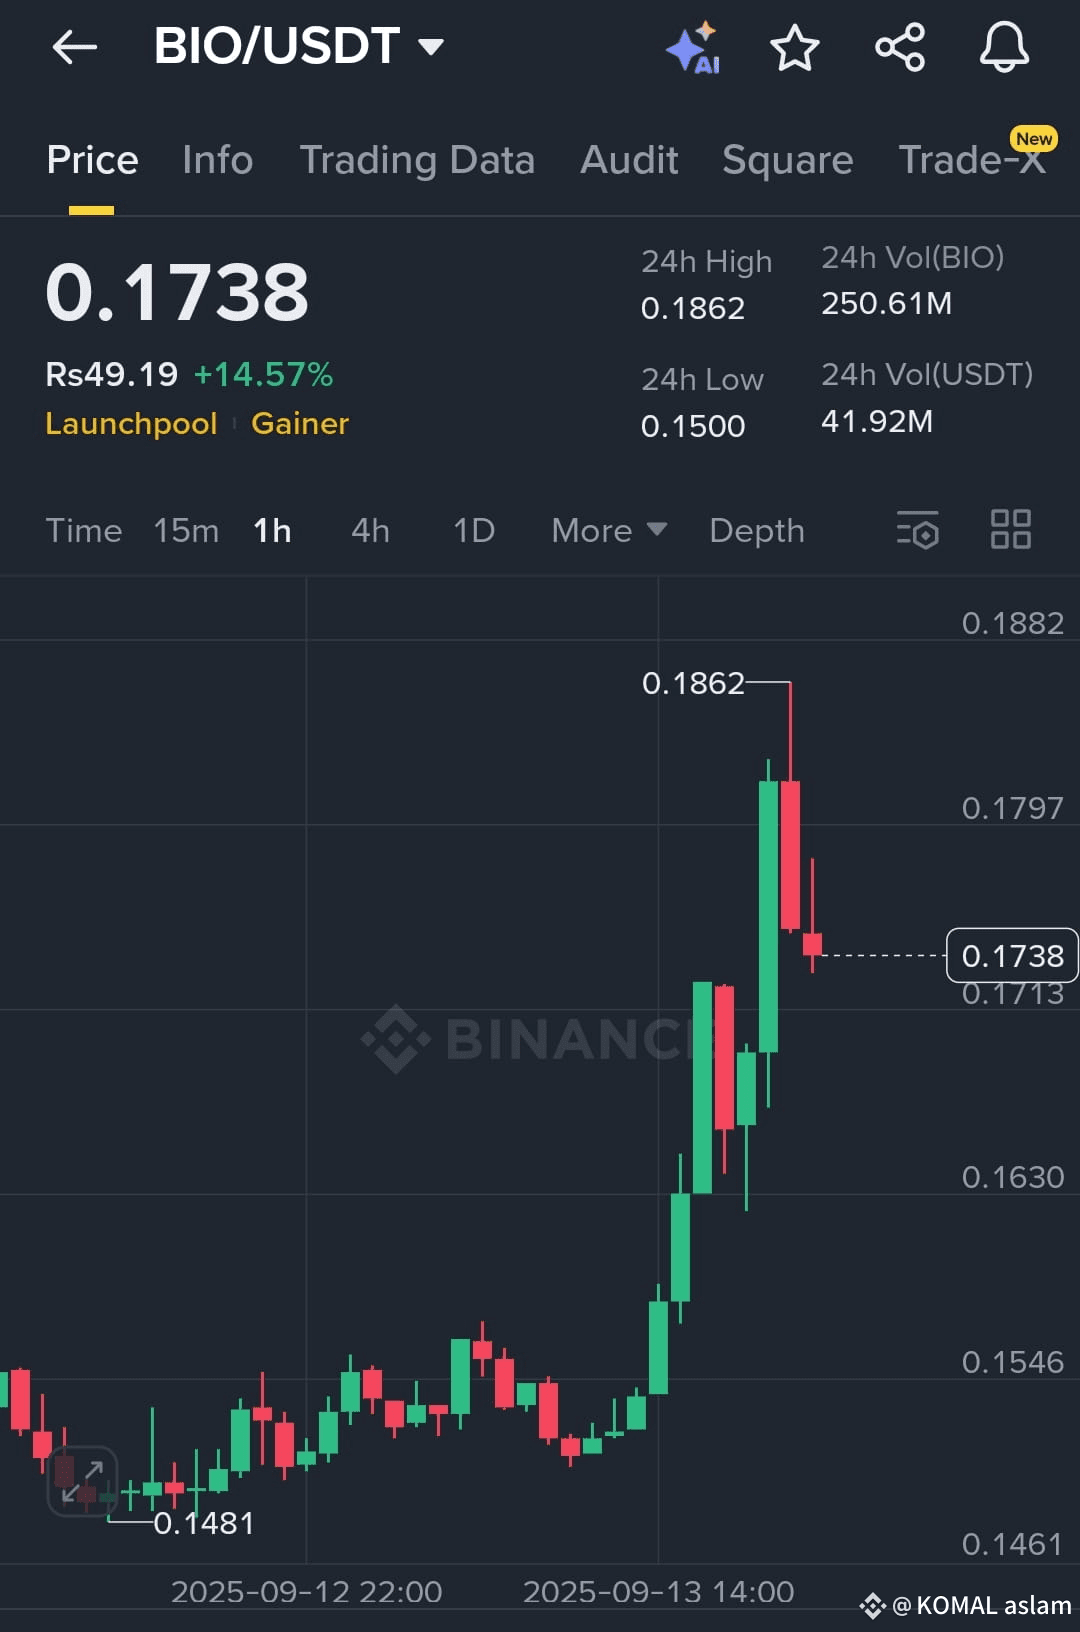This screenshot has height=1632, width=1080.
Task: Tap the 0.1738 current price label
Action: coord(1012,956)
